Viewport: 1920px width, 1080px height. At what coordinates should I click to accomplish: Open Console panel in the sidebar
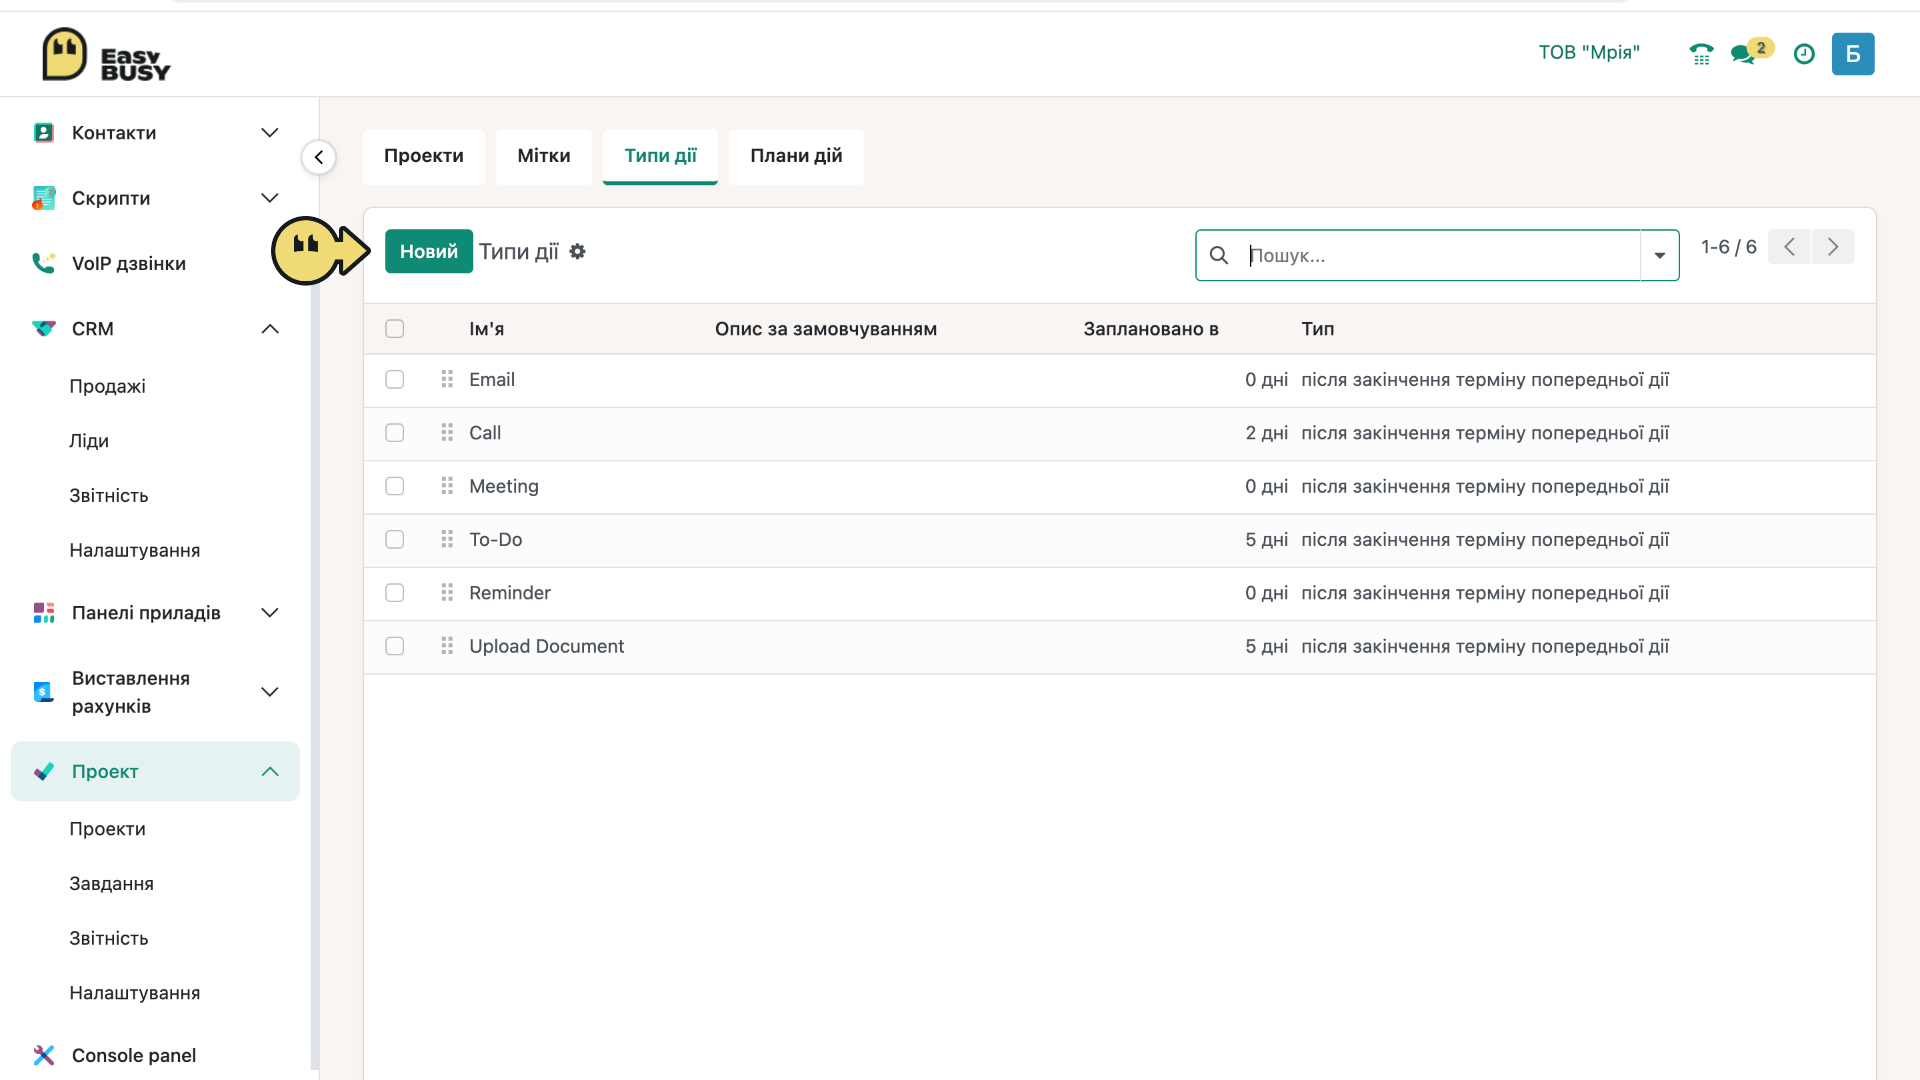click(x=134, y=1055)
